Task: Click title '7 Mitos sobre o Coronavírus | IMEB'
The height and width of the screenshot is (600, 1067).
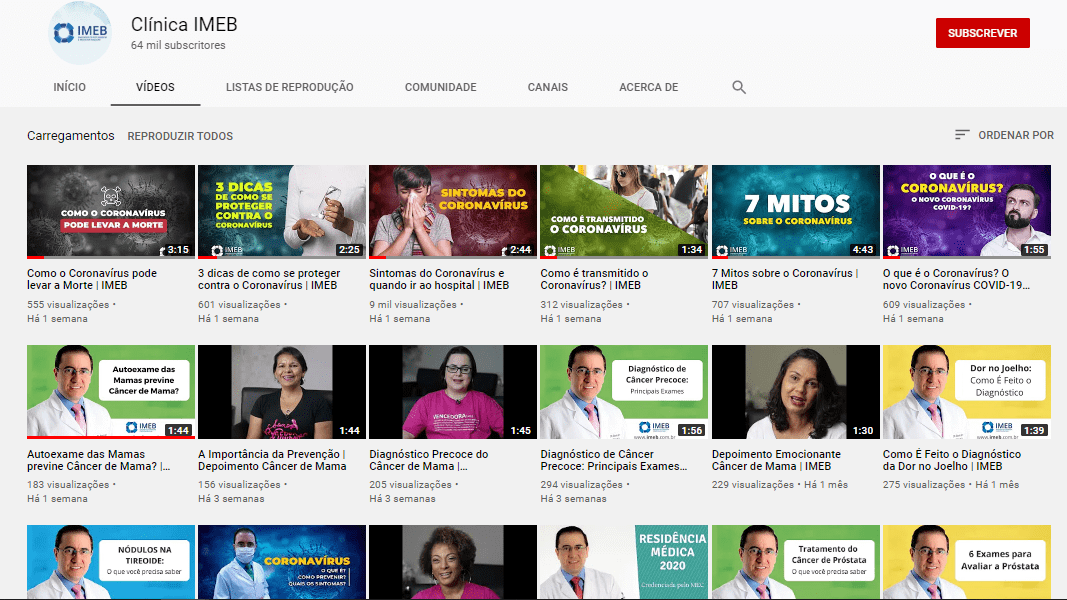Action: pyautogui.click(x=785, y=279)
